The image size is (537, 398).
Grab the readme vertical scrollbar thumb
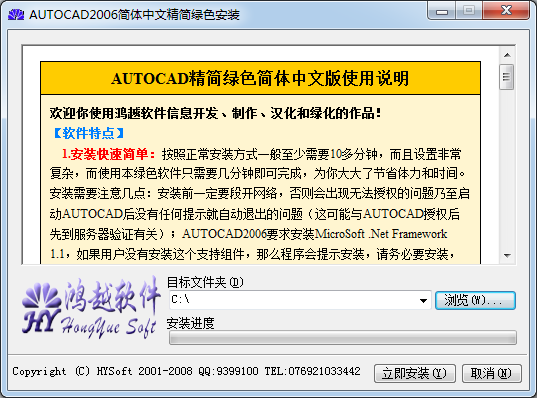click(x=507, y=77)
